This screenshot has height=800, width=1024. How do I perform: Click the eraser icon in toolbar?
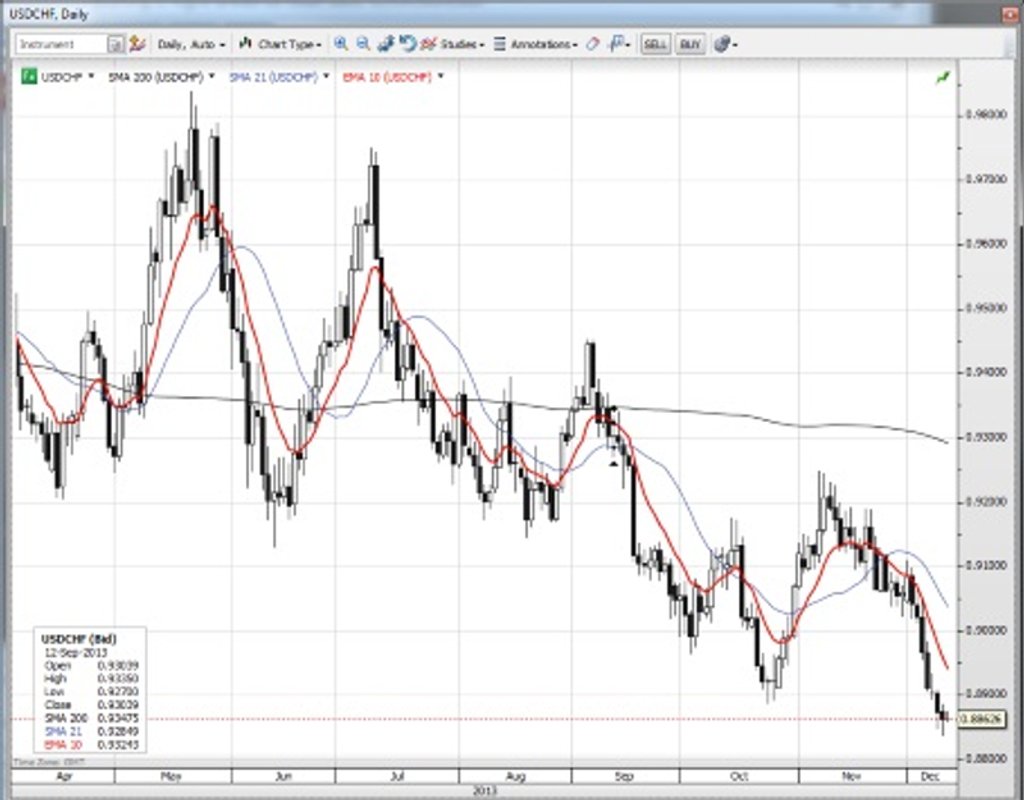click(592, 44)
